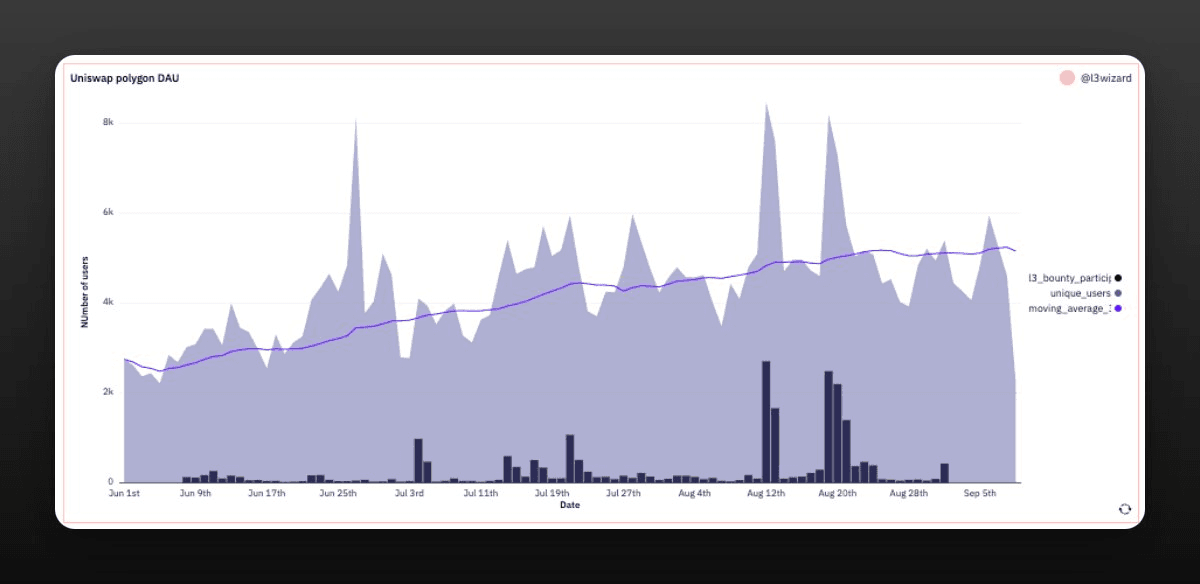Click the 2k y-axis label
This screenshot has width=1200, height=584.
109,392
